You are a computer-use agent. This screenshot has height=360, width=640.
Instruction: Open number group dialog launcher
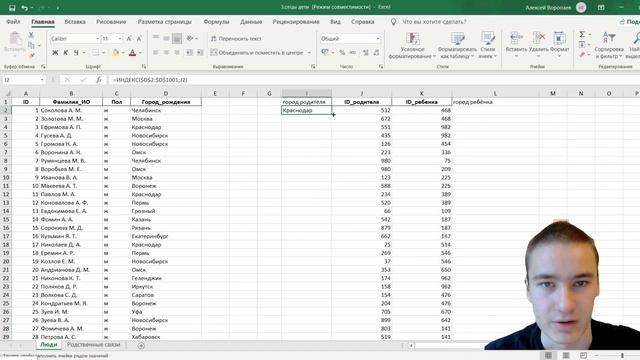[381, 66]
